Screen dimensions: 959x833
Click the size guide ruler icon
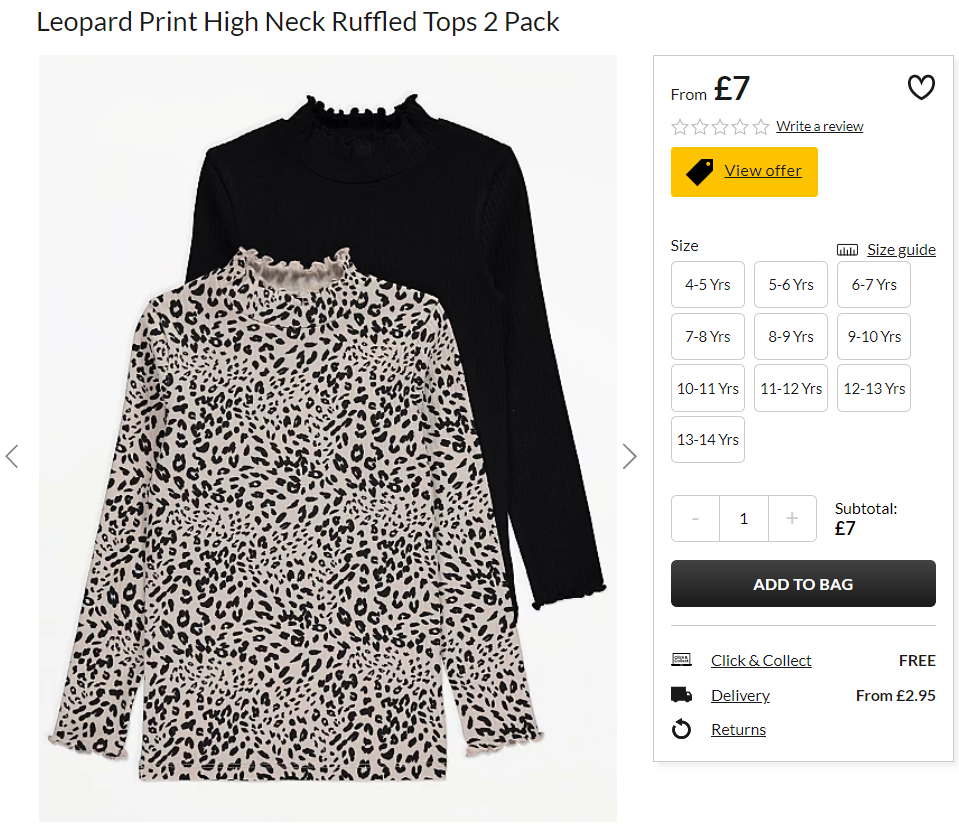847,250
